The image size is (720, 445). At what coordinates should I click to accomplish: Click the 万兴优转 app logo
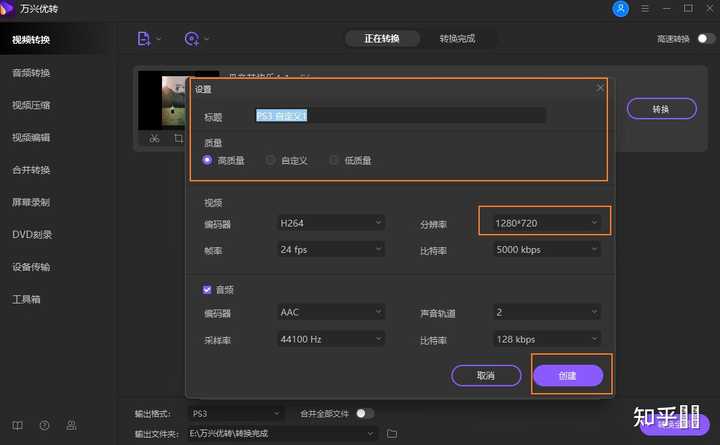pos(6,8)
